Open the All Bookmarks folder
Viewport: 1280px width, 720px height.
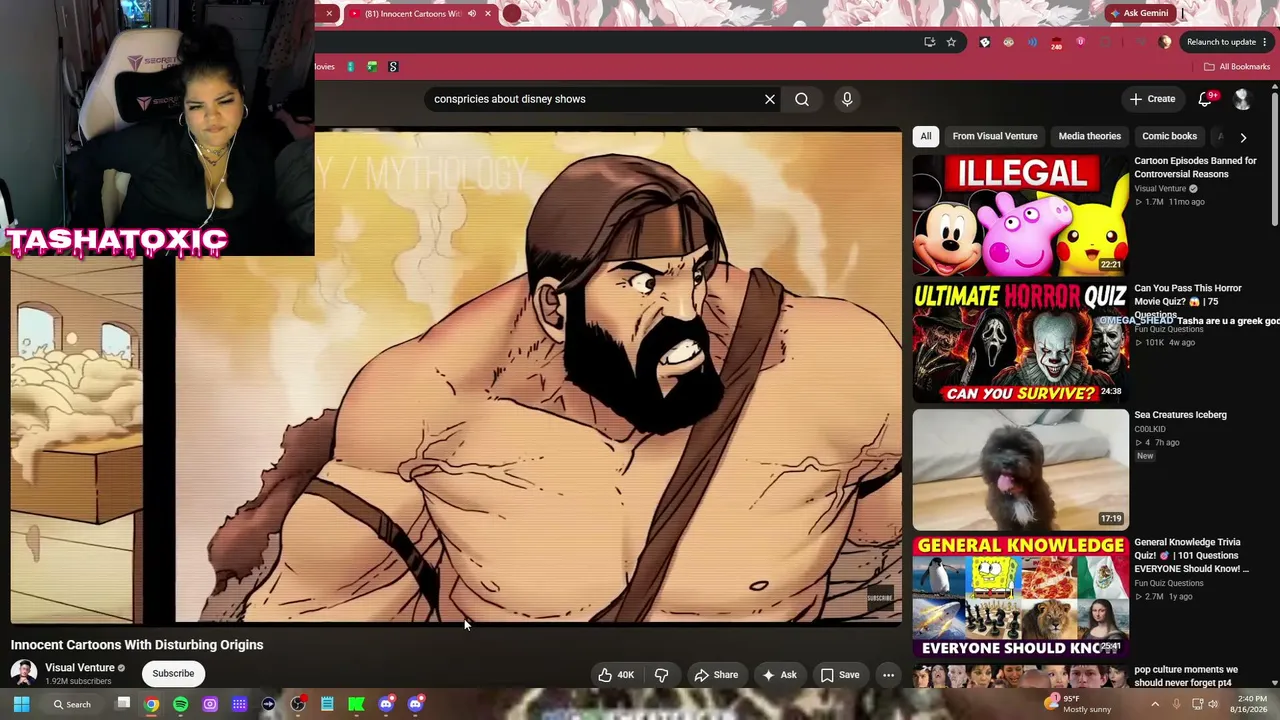click(1237, 67)
